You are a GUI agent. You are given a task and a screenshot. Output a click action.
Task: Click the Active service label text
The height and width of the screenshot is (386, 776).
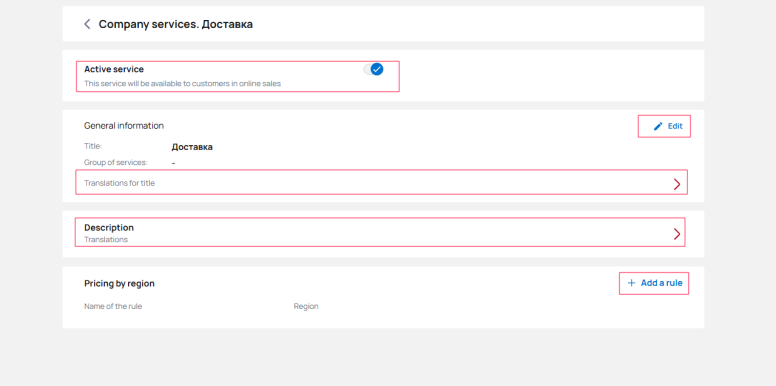pos(114,69)
